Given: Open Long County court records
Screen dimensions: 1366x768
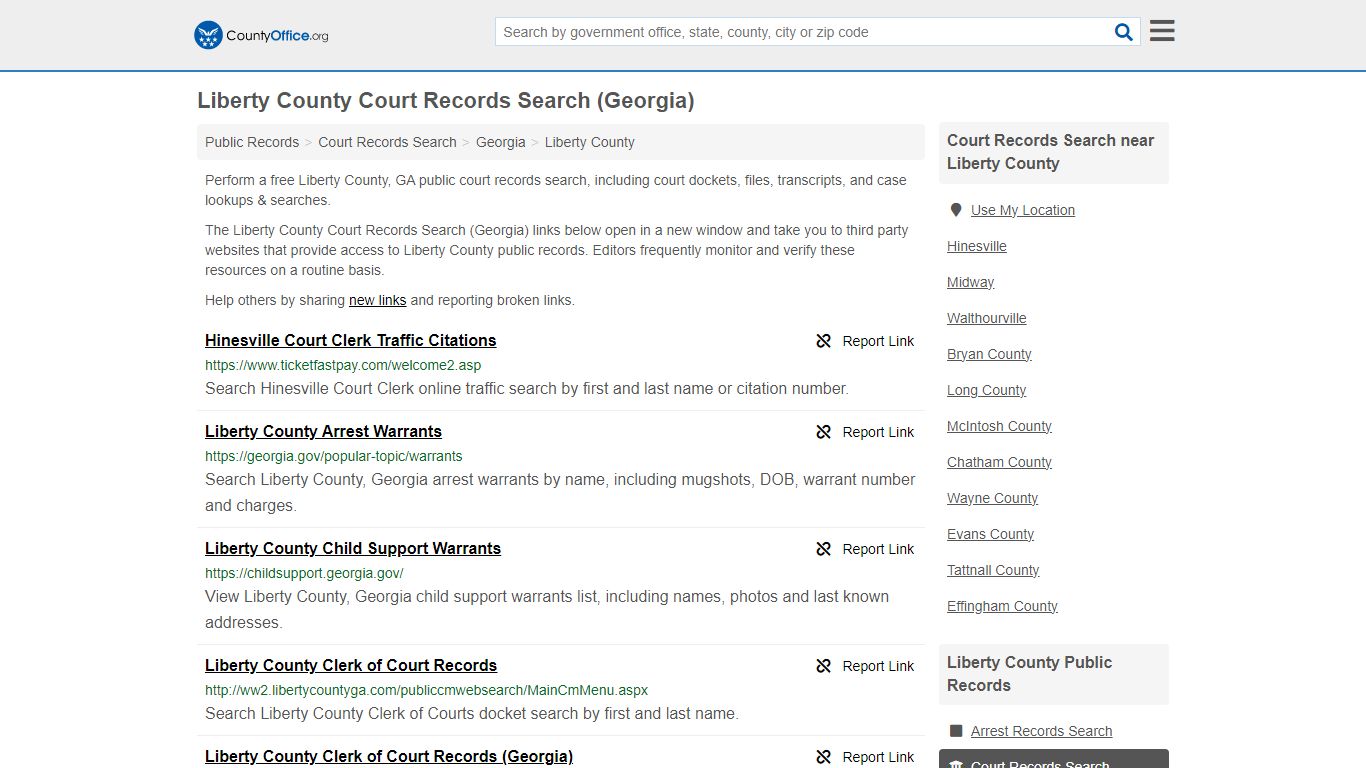Looking at the screenshot, I should pos(986,390).
